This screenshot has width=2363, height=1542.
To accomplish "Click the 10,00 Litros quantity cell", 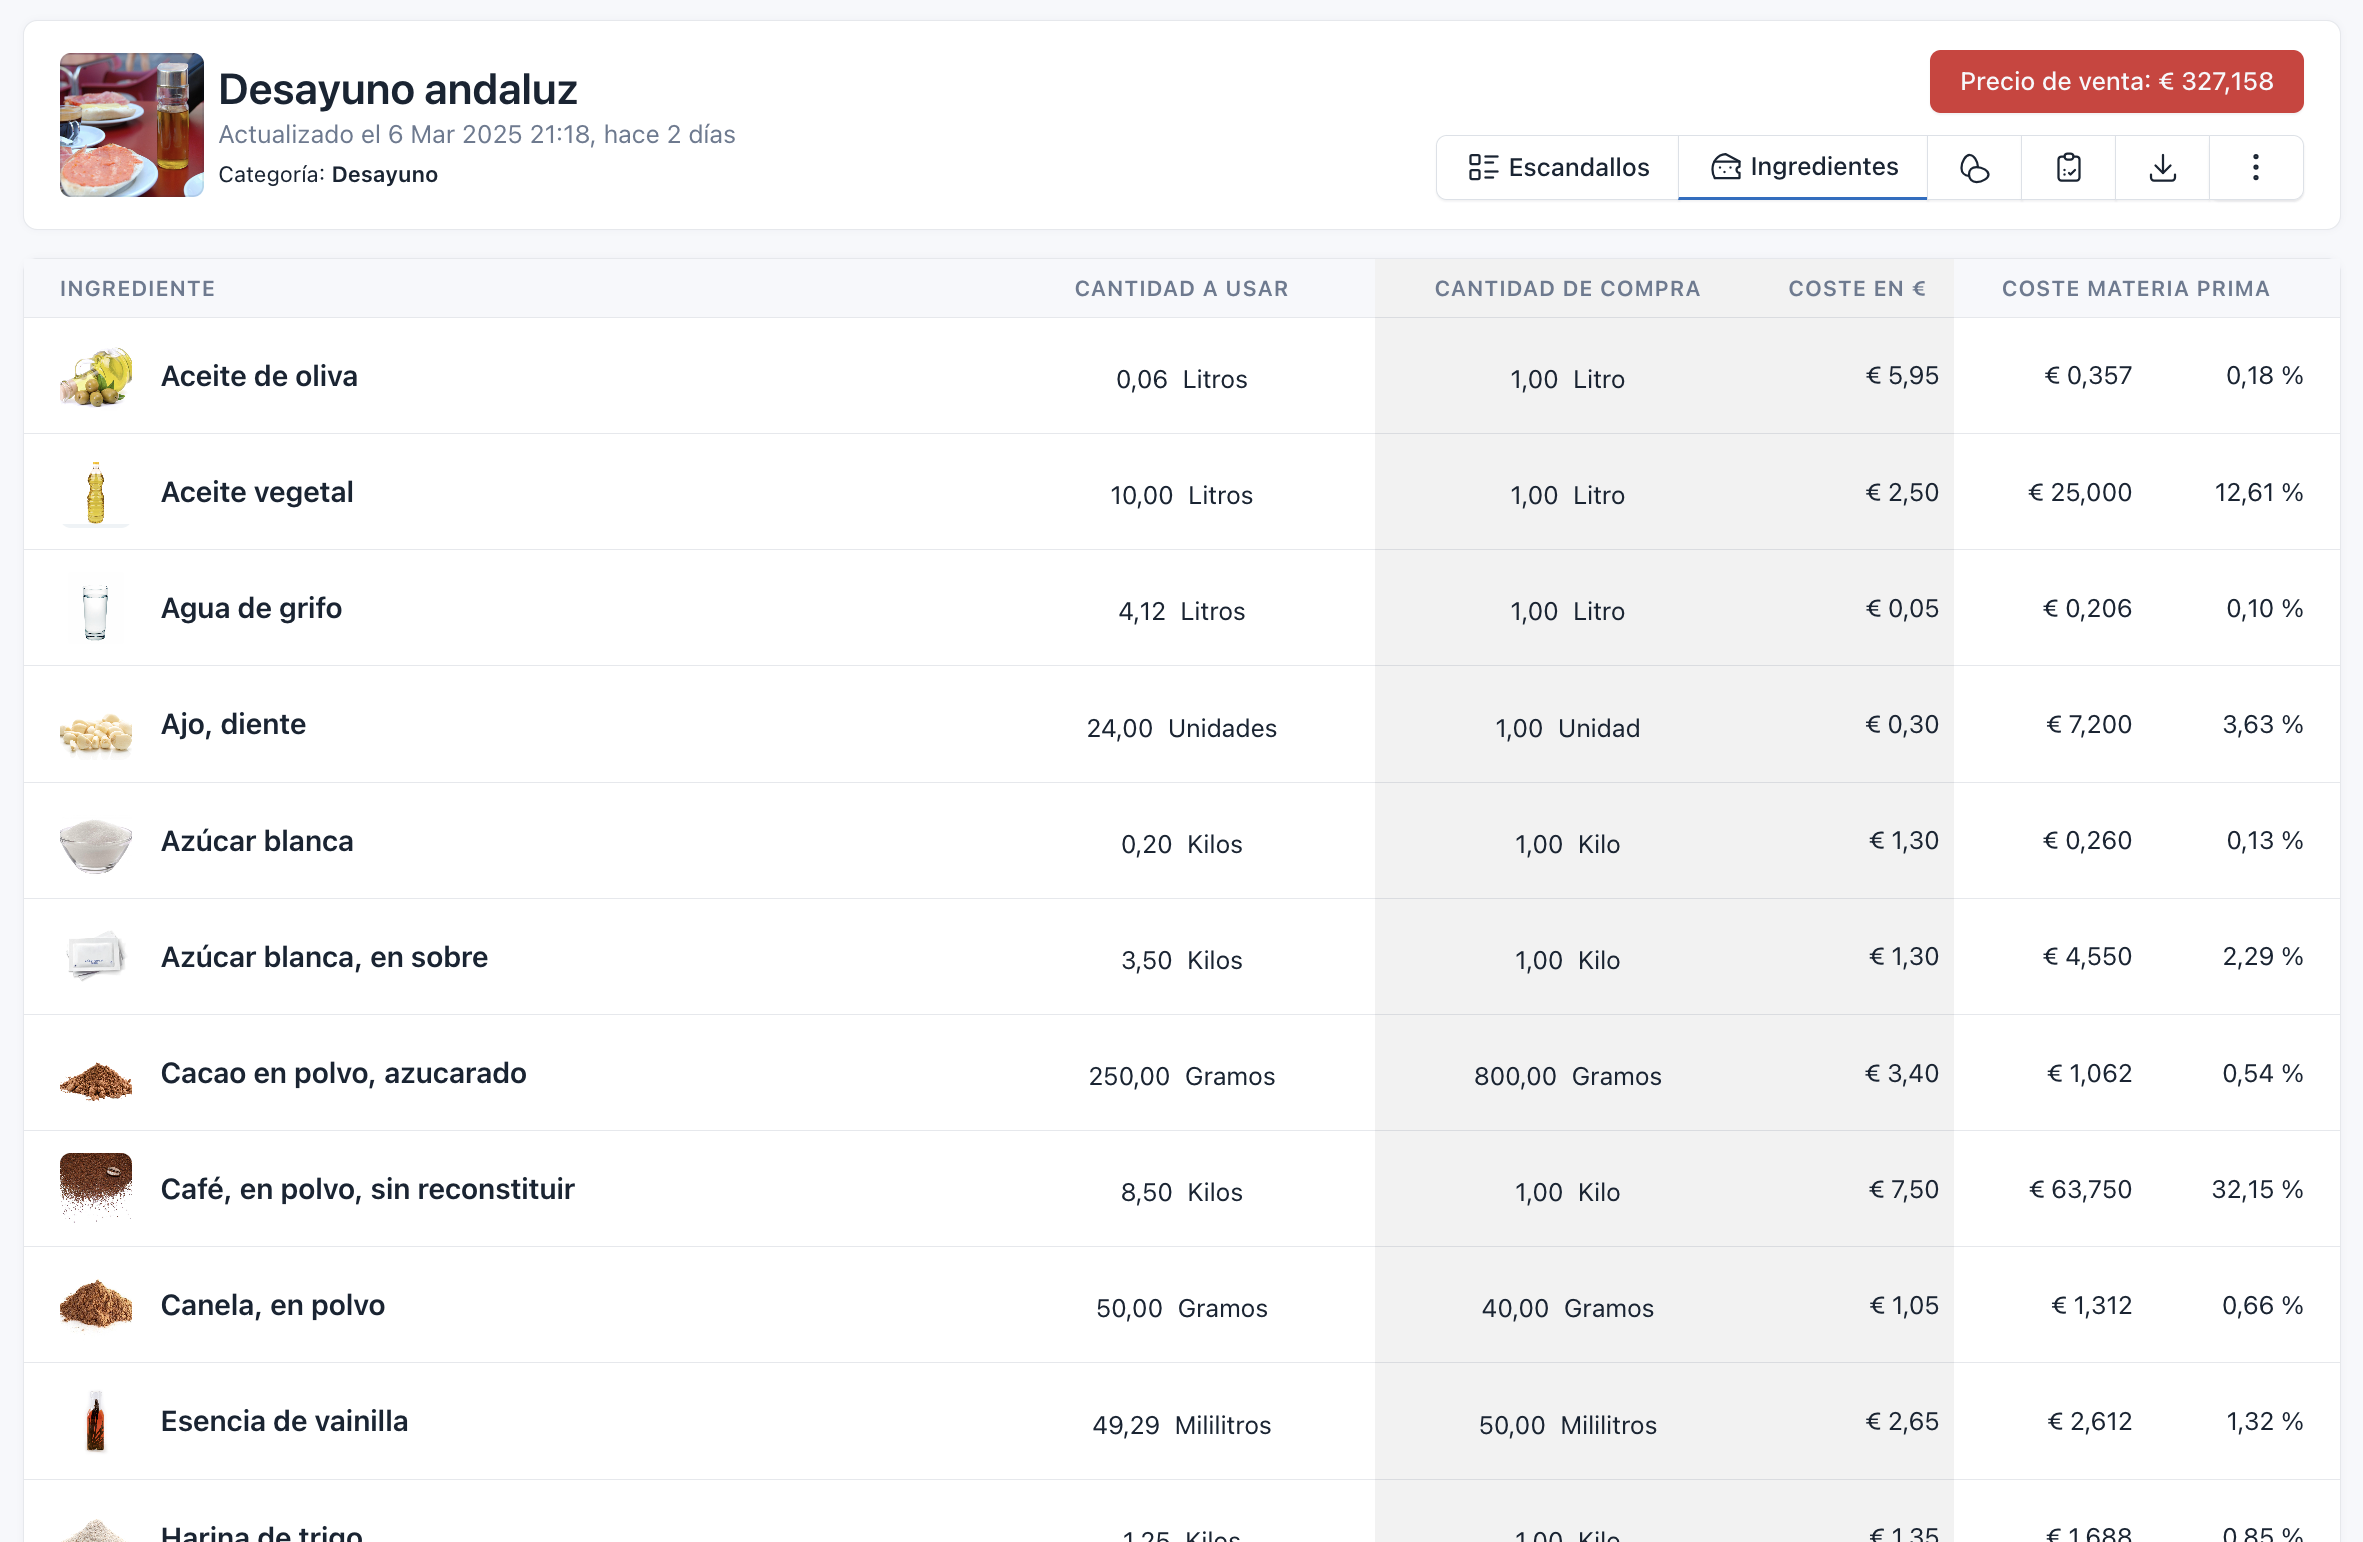I will pyautogui.click(x=1181, y=495).
